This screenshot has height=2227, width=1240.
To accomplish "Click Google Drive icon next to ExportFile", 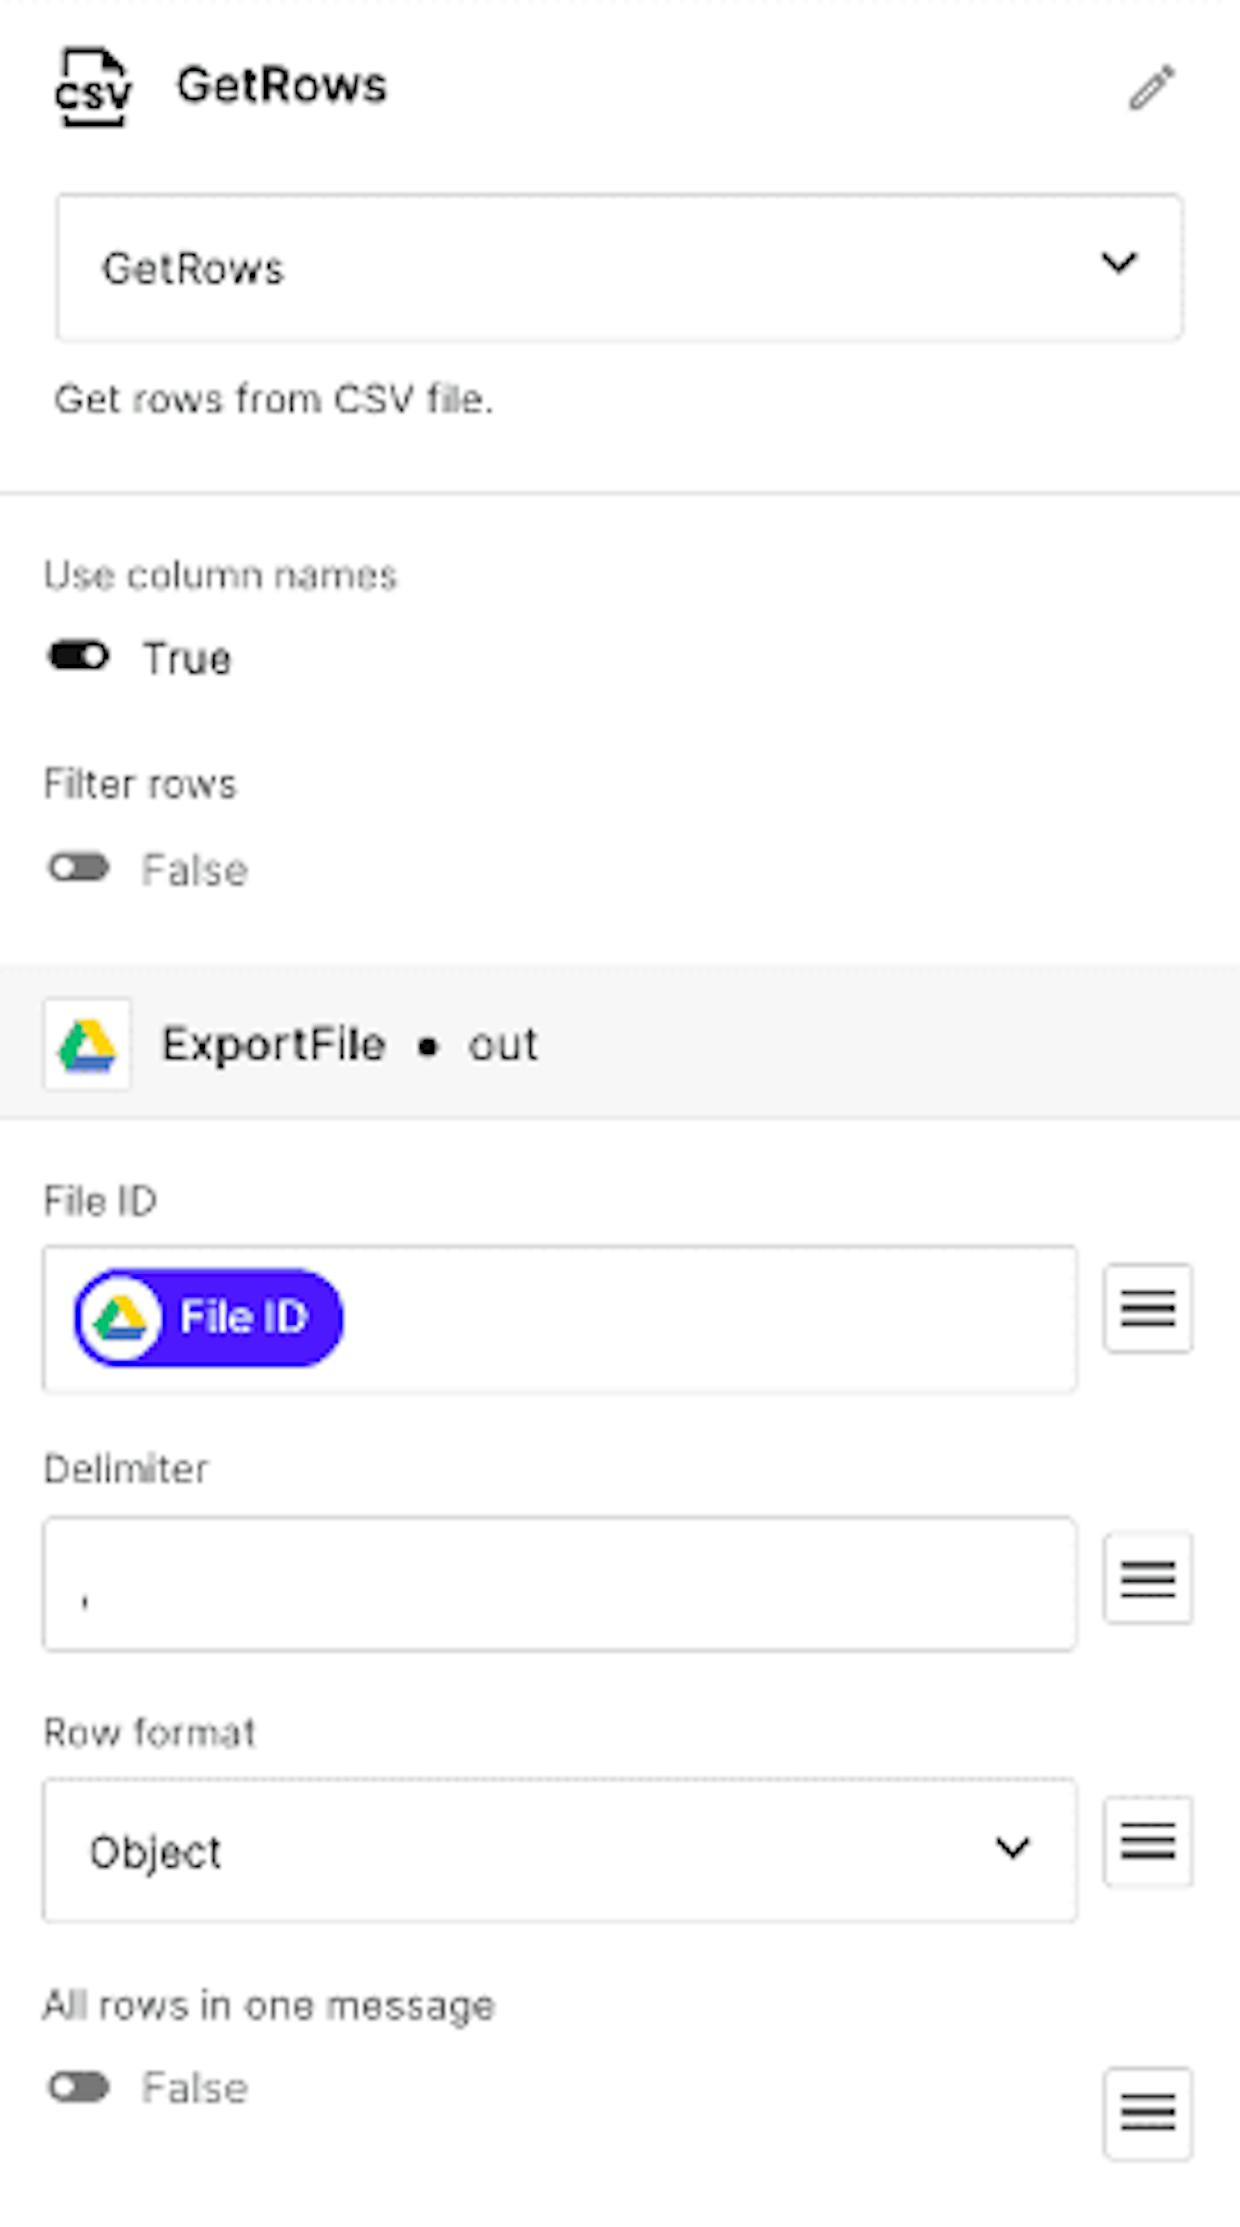I will click(87, 1044).
